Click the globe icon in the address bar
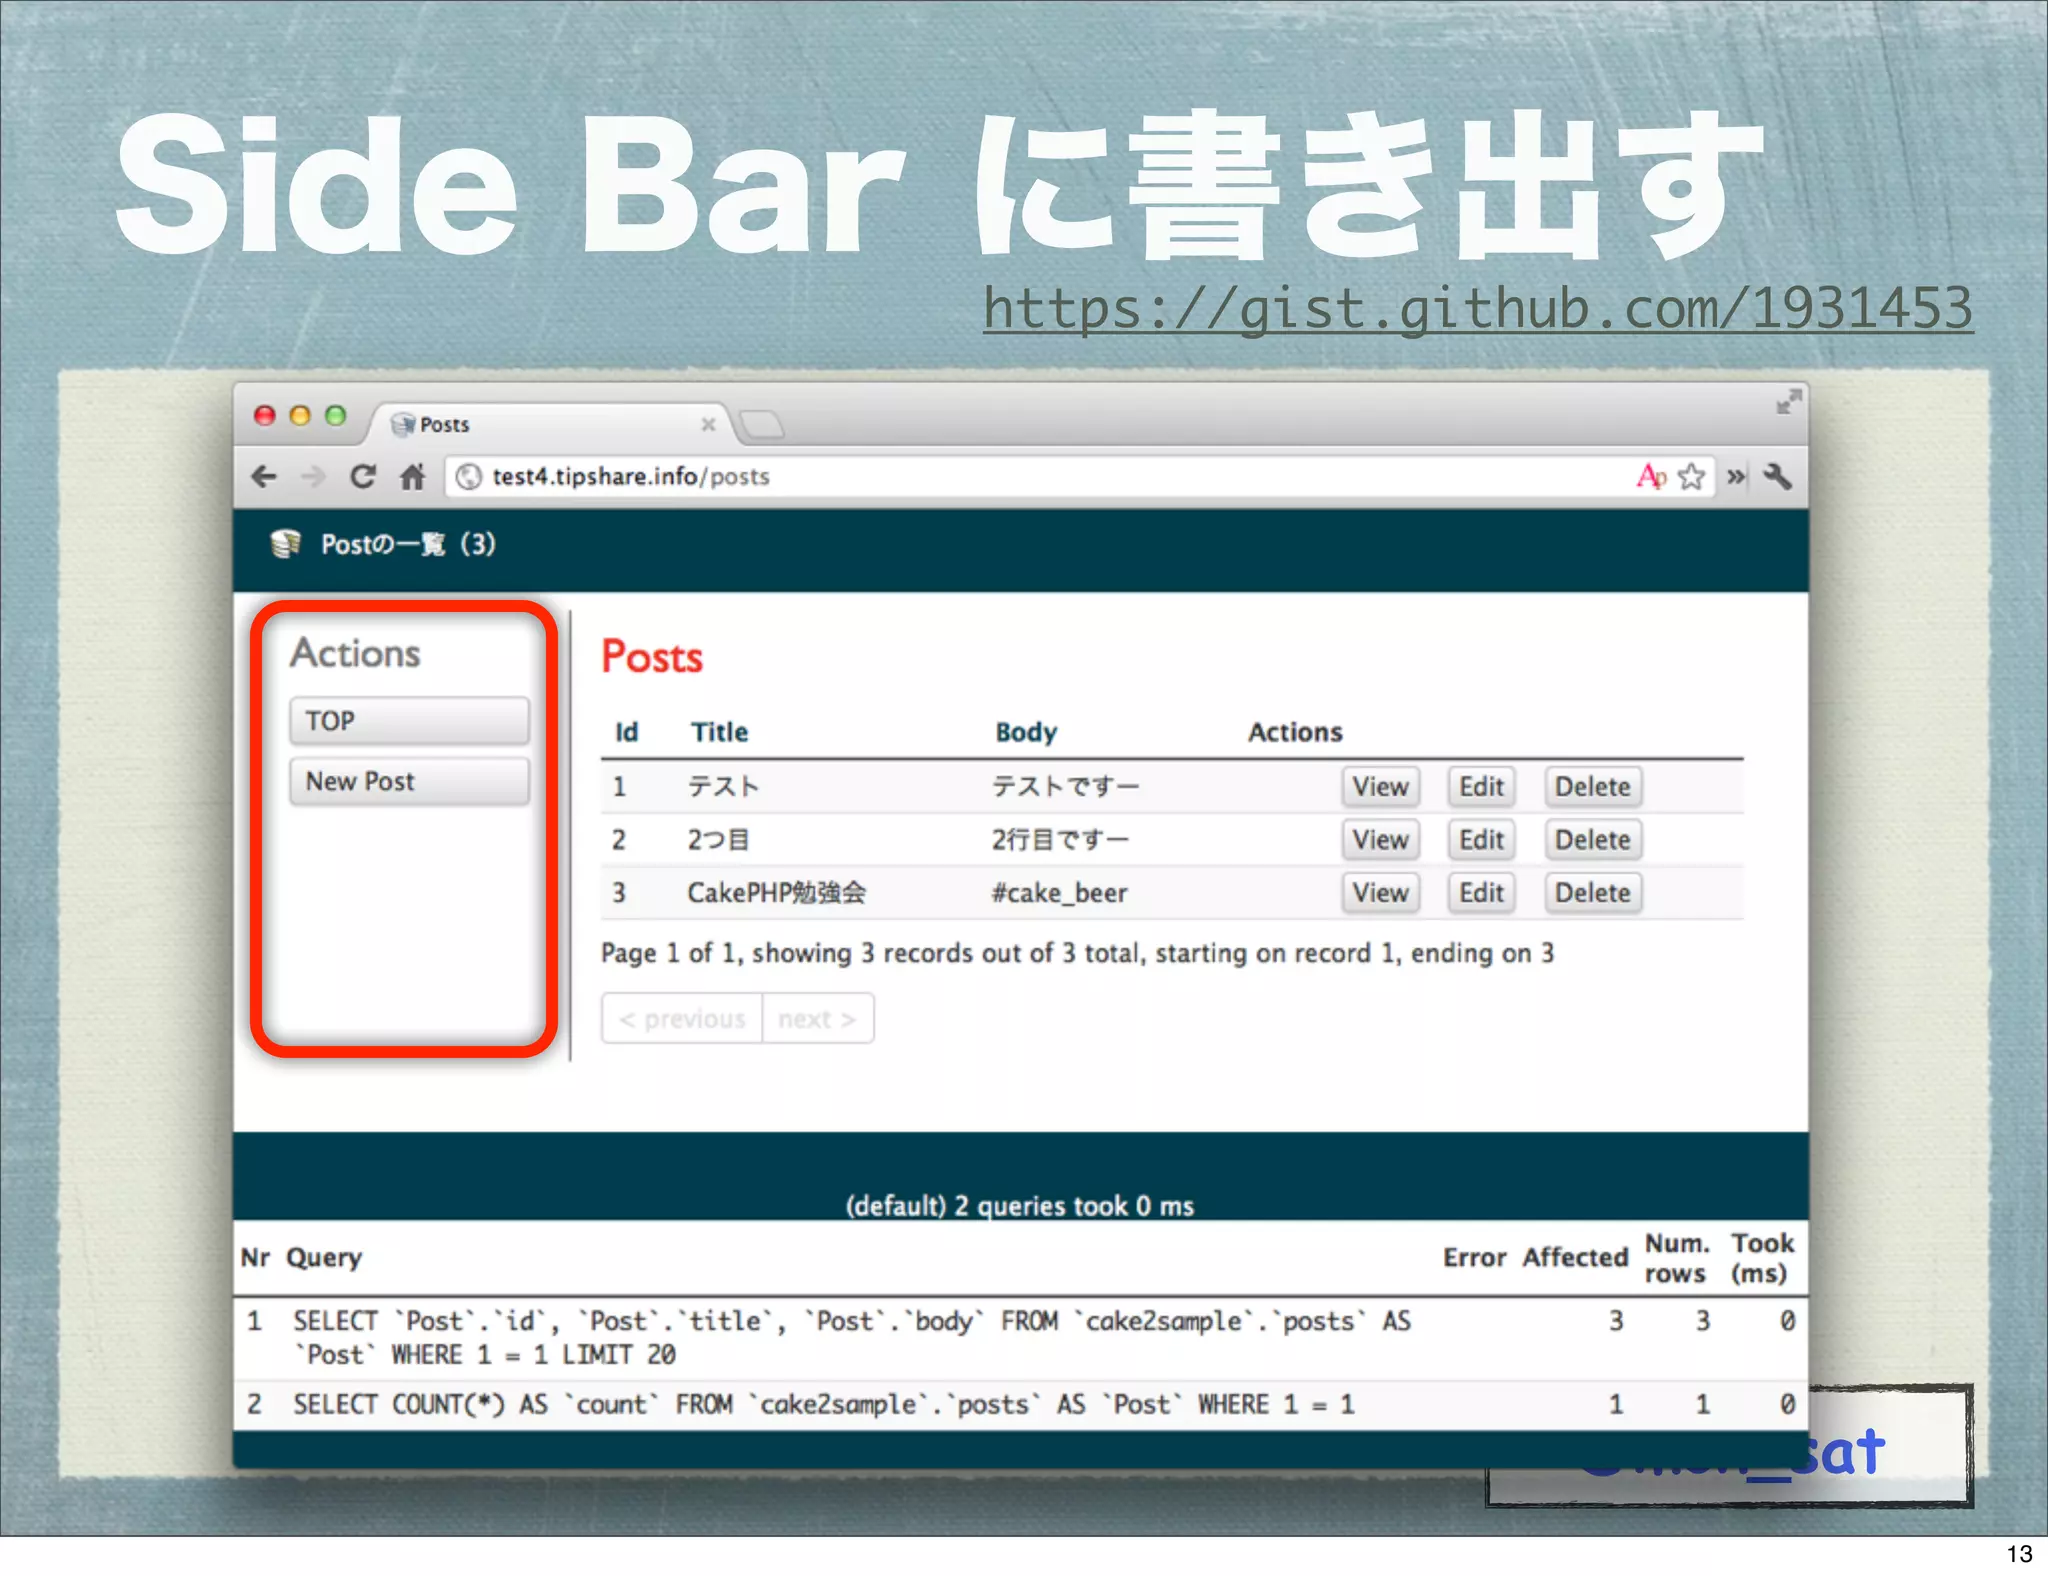 point(468,476)
